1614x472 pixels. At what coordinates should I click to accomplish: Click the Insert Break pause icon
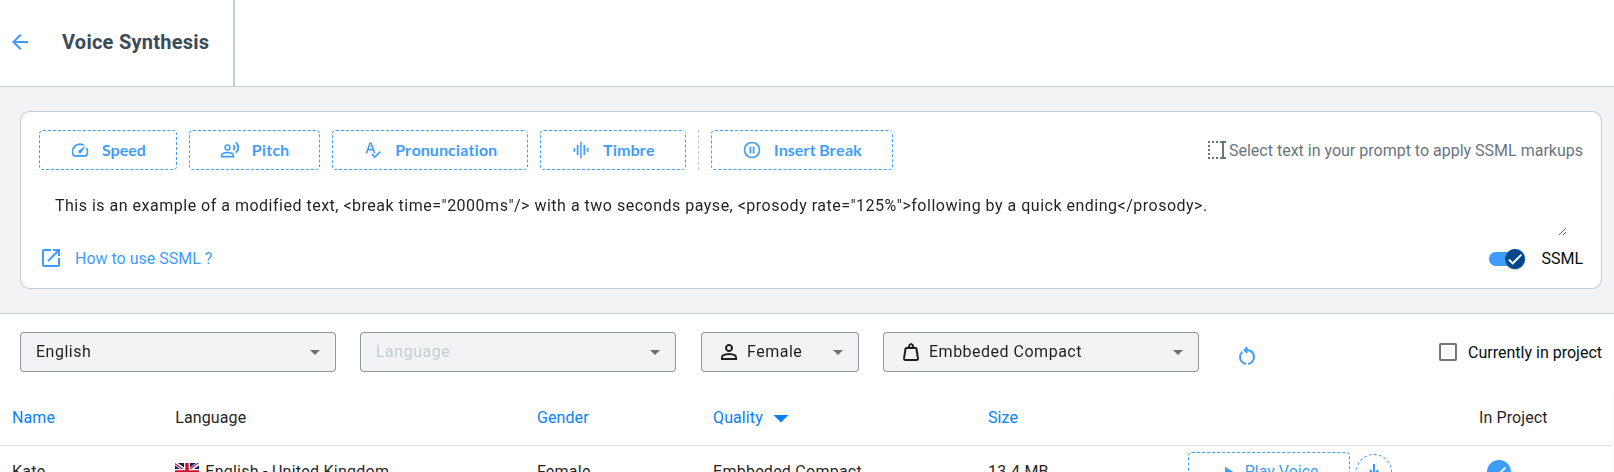pyautogui.click(x=752, y=150)
